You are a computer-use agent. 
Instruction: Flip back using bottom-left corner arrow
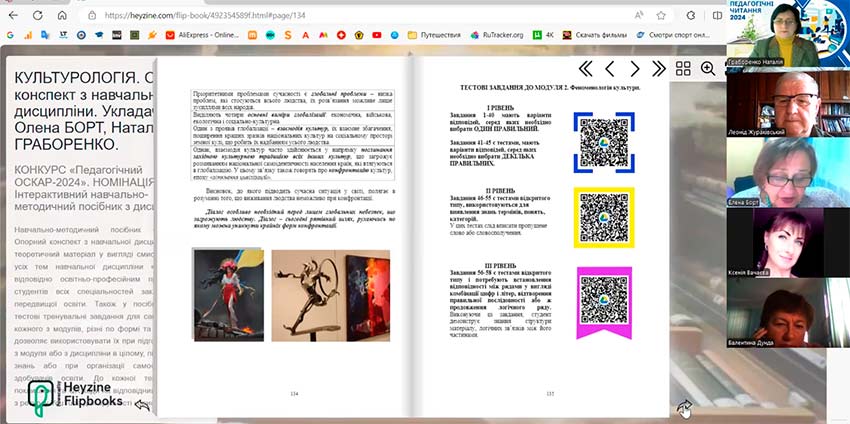(142, 405)
